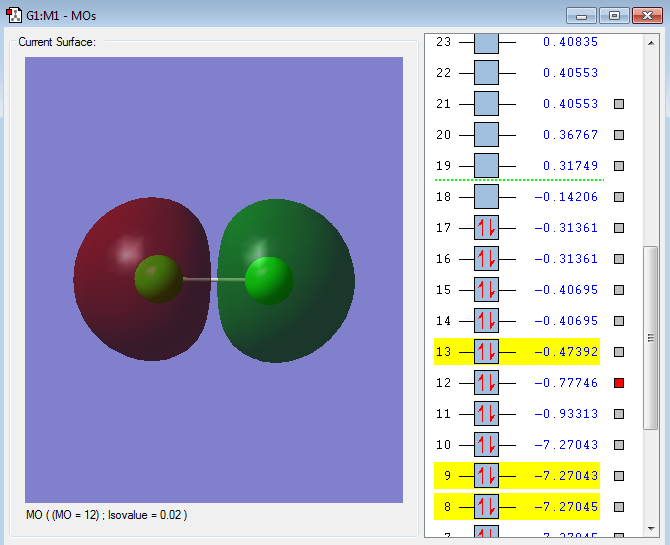Select the orbital box for MO 9

[486, 476]
